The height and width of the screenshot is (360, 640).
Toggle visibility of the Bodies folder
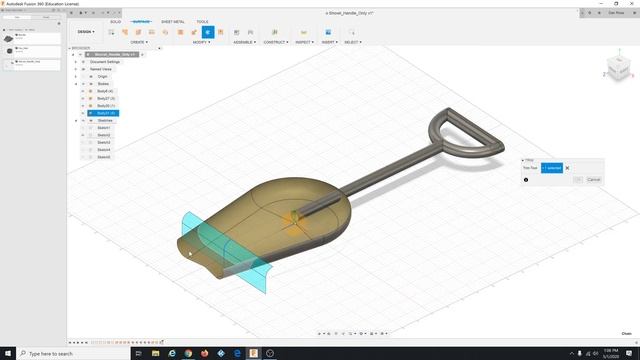(83, 84)
